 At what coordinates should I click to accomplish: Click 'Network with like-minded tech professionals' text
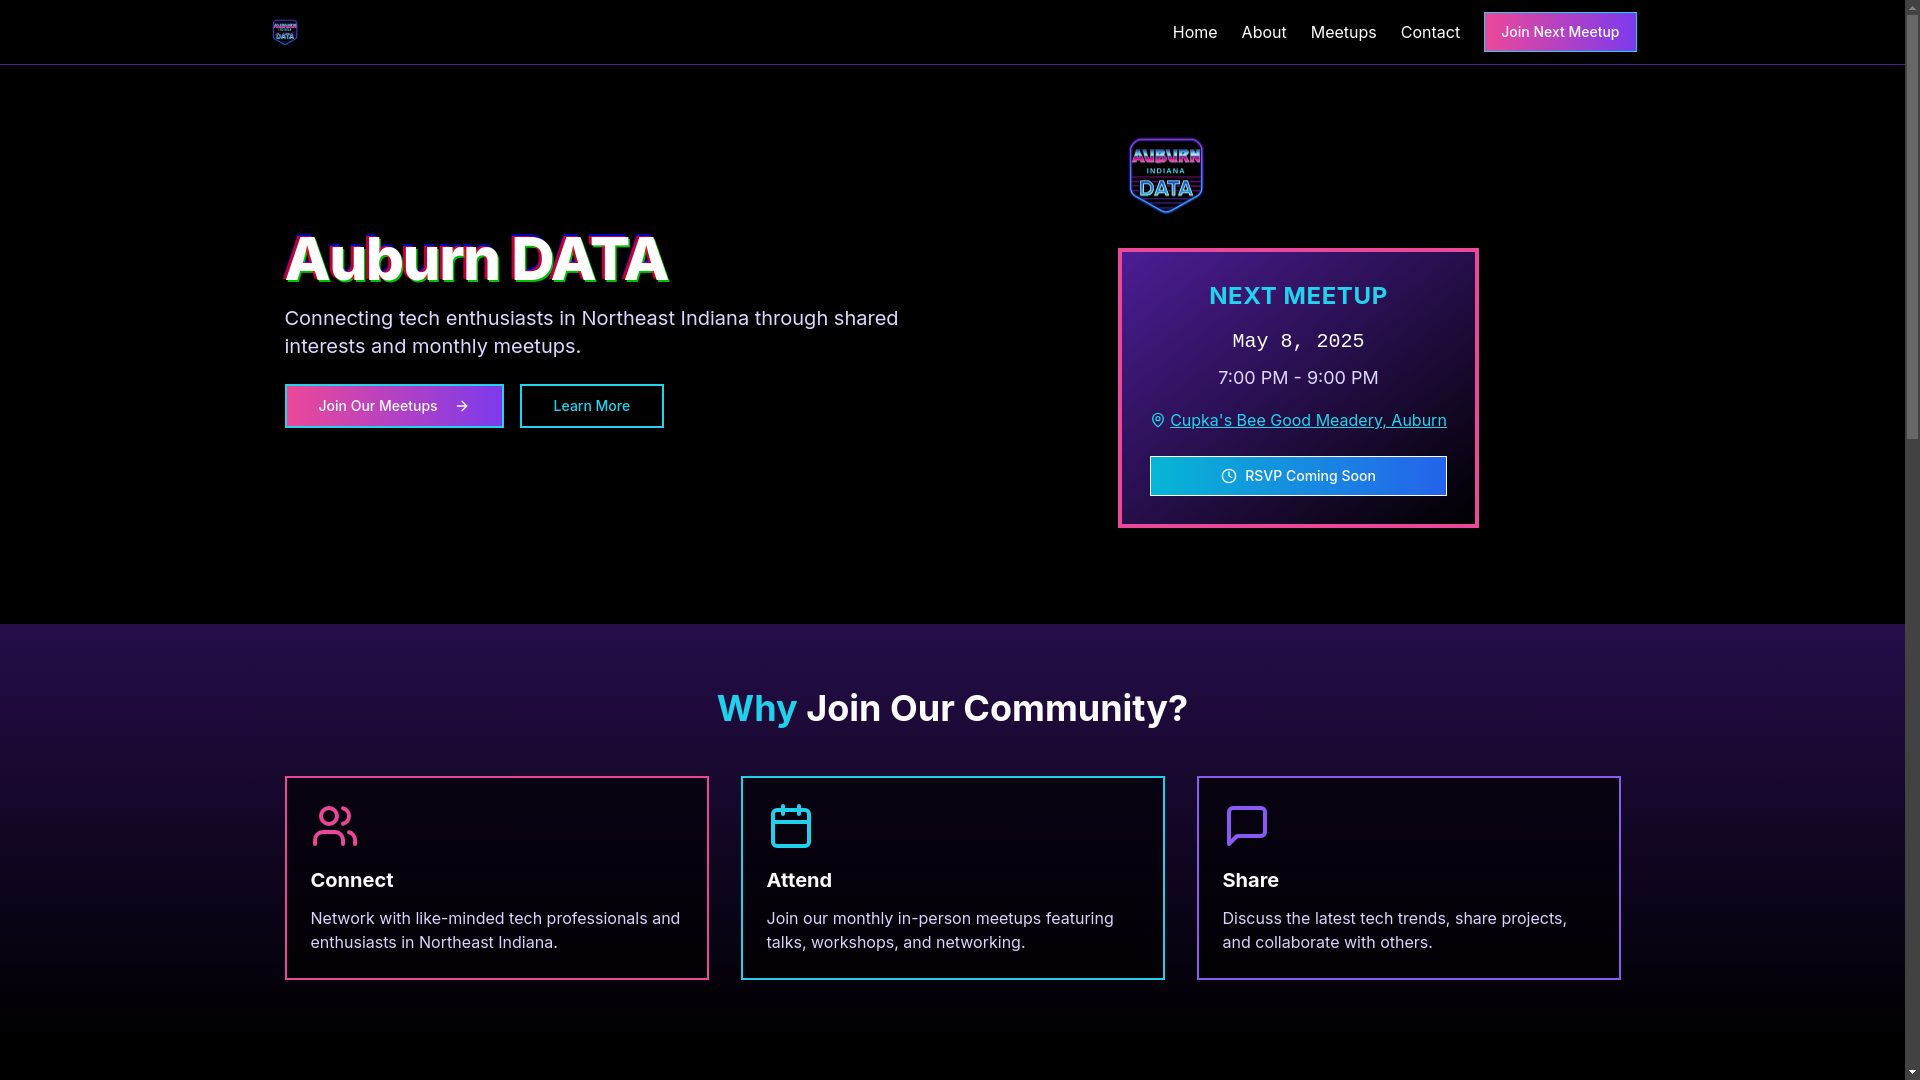point(496,930)
